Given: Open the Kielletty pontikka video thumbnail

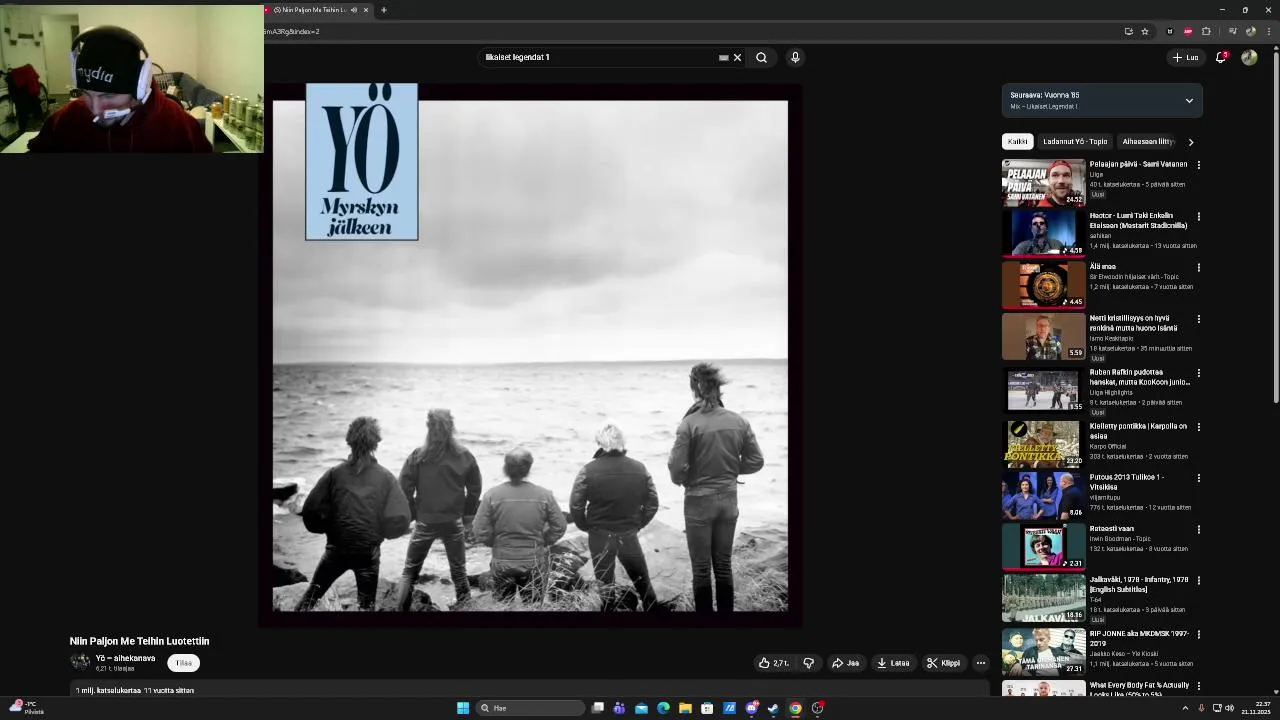Looking at the screenshot, I should pyautogui.click(x=1043, y=444).
